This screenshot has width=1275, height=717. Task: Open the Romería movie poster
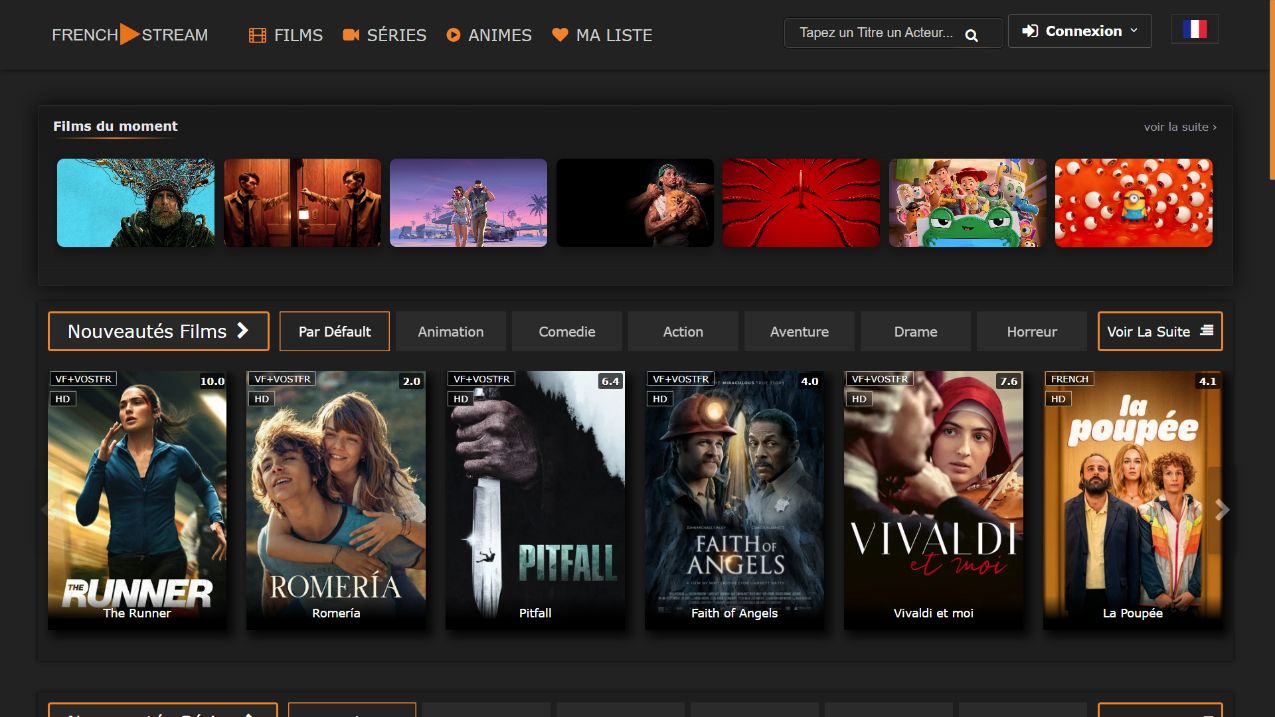point(336,500)
